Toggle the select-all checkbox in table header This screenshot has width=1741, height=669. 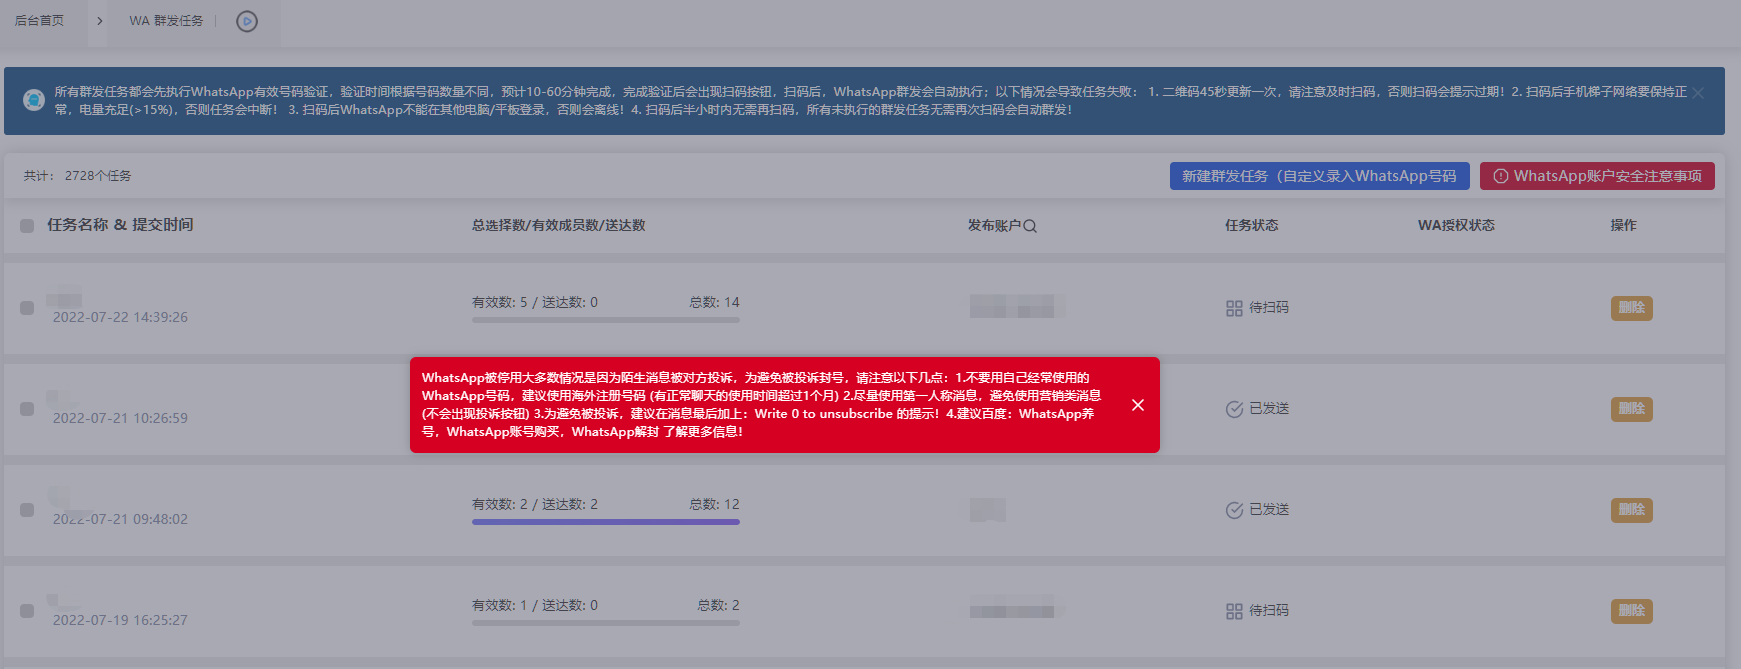tap(27, 226)
